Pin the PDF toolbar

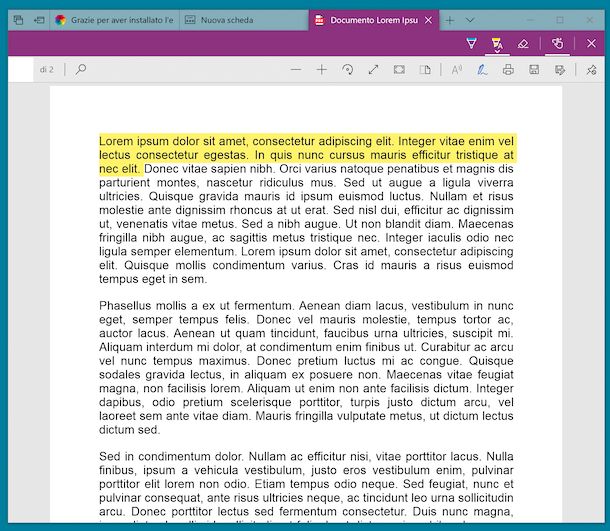[x=591, y=70]
